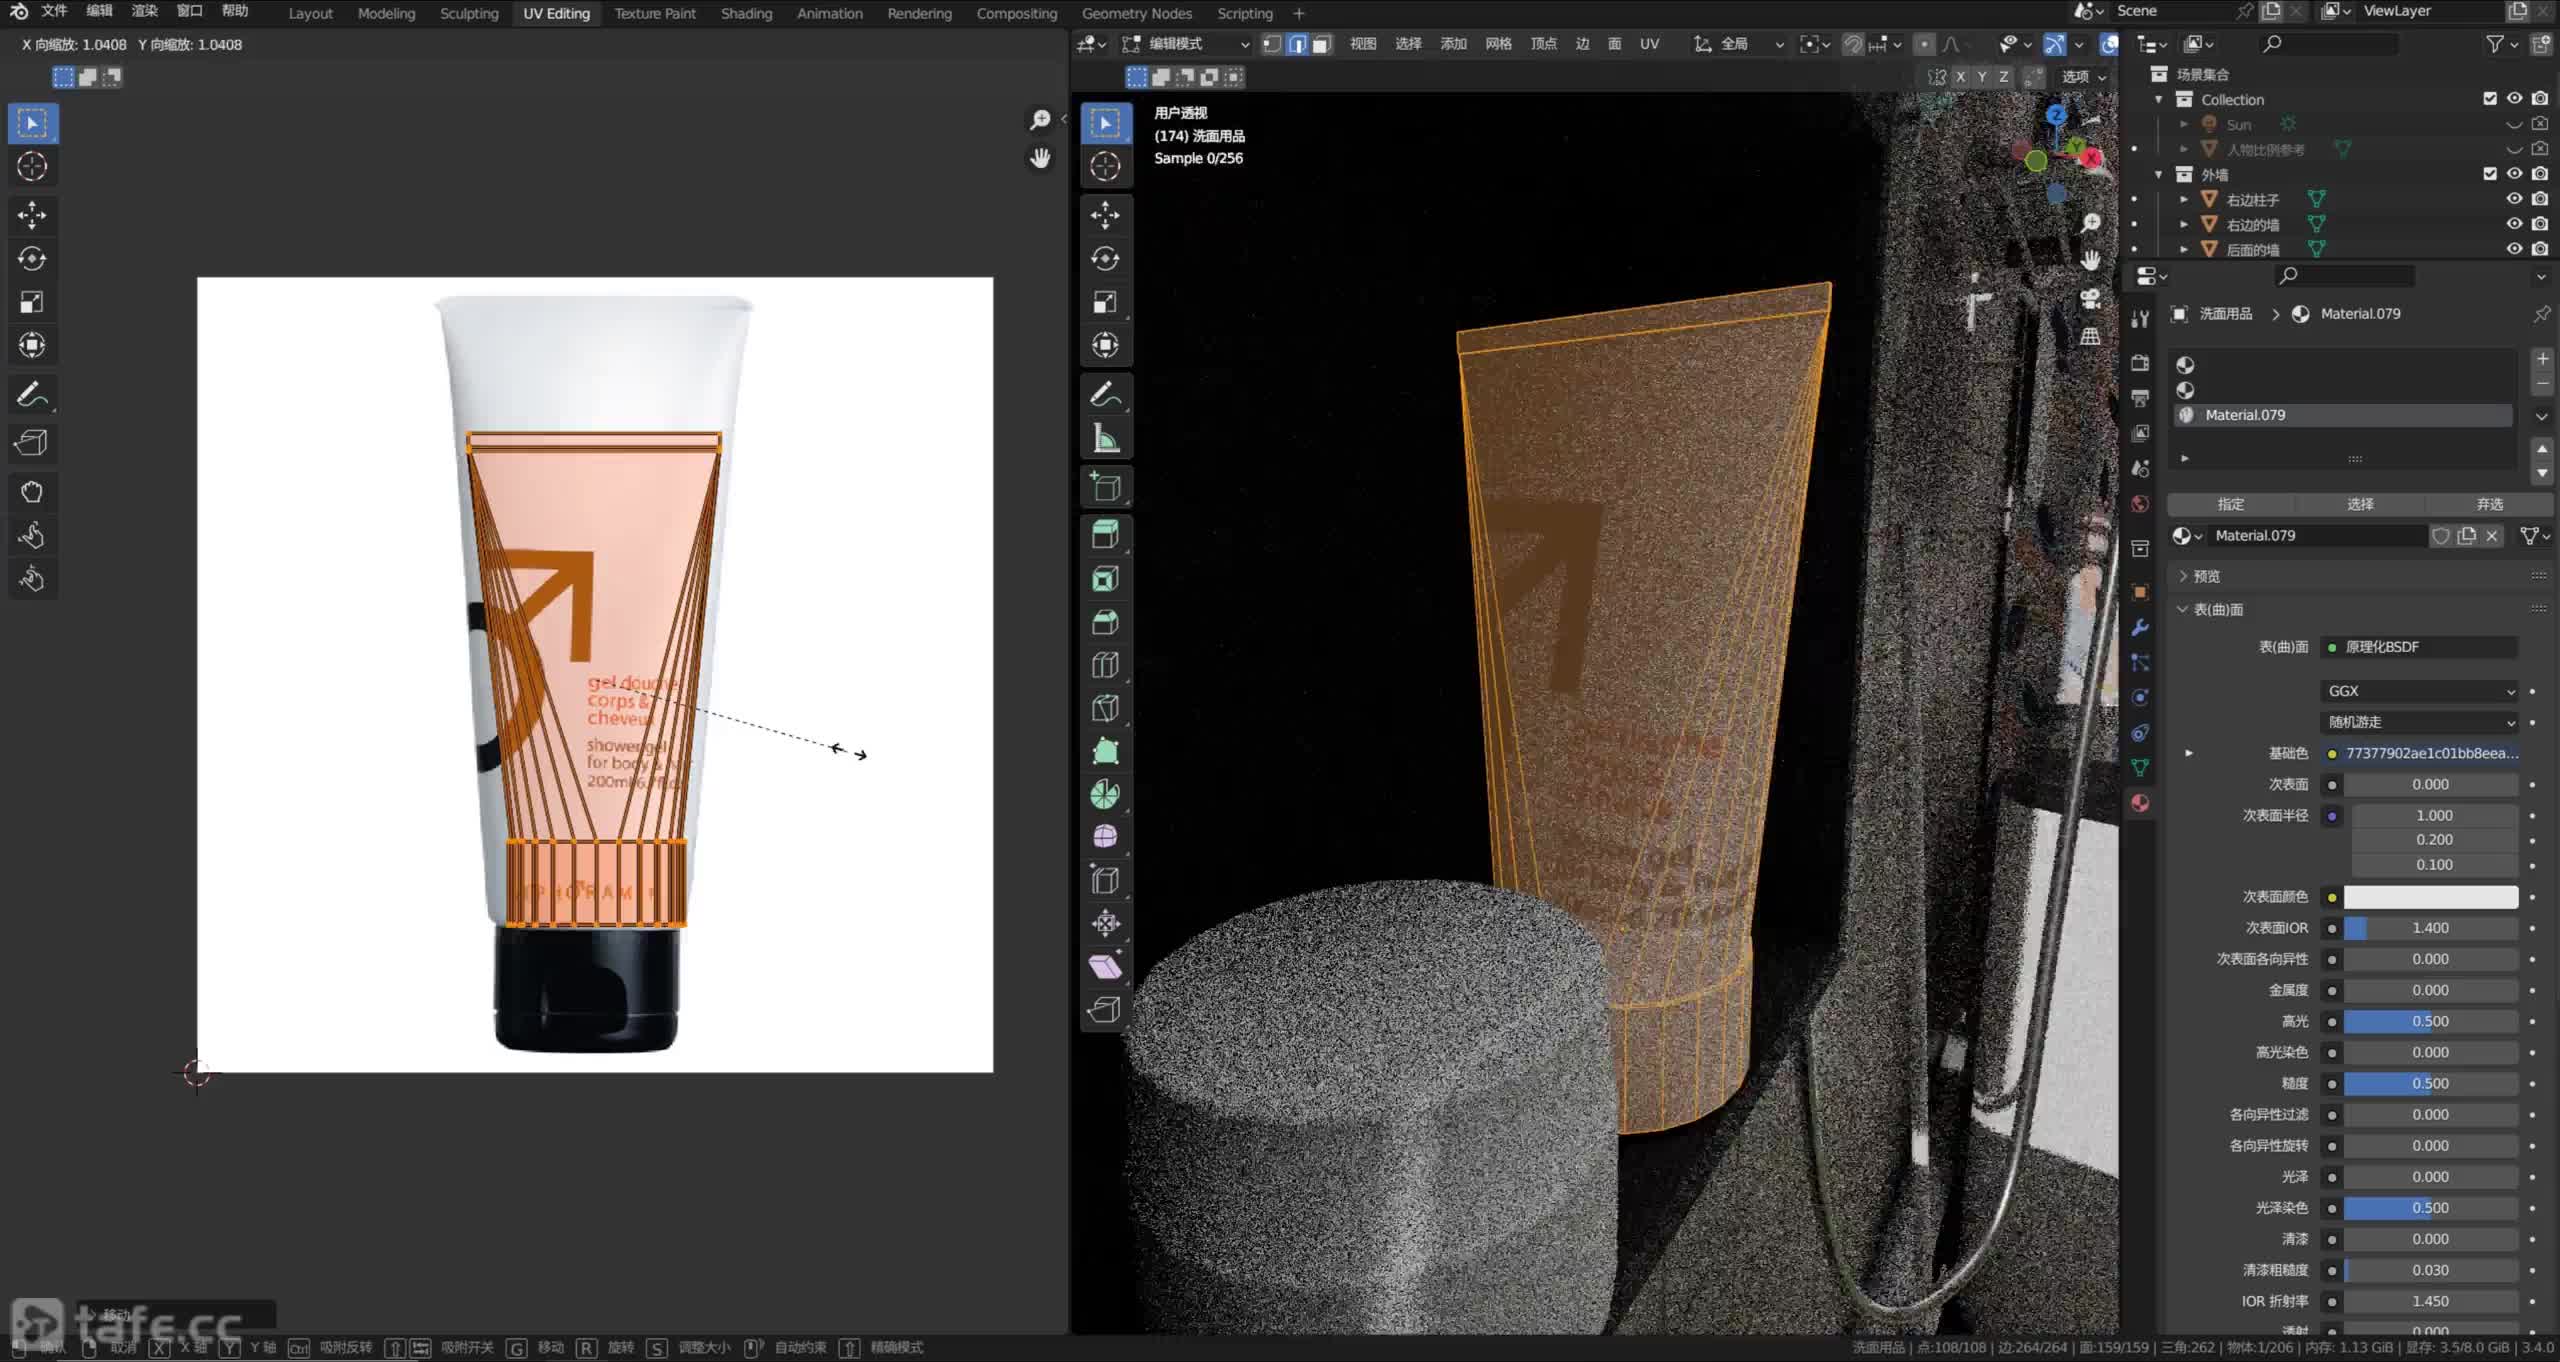Viewport: 2560px width, 1362px height.
Task: Select the Inset Faces tool
Action: tap(1105, 578)
